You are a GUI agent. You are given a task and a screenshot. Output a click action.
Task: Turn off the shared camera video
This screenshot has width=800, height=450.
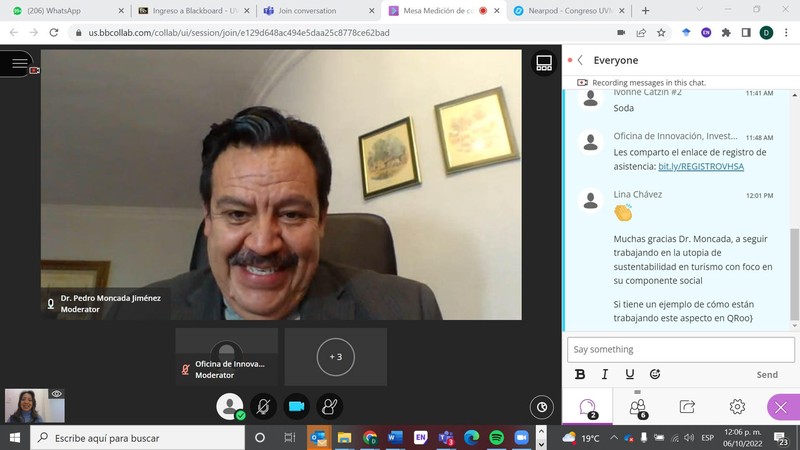pyautogui.click(x=296, y=407)
